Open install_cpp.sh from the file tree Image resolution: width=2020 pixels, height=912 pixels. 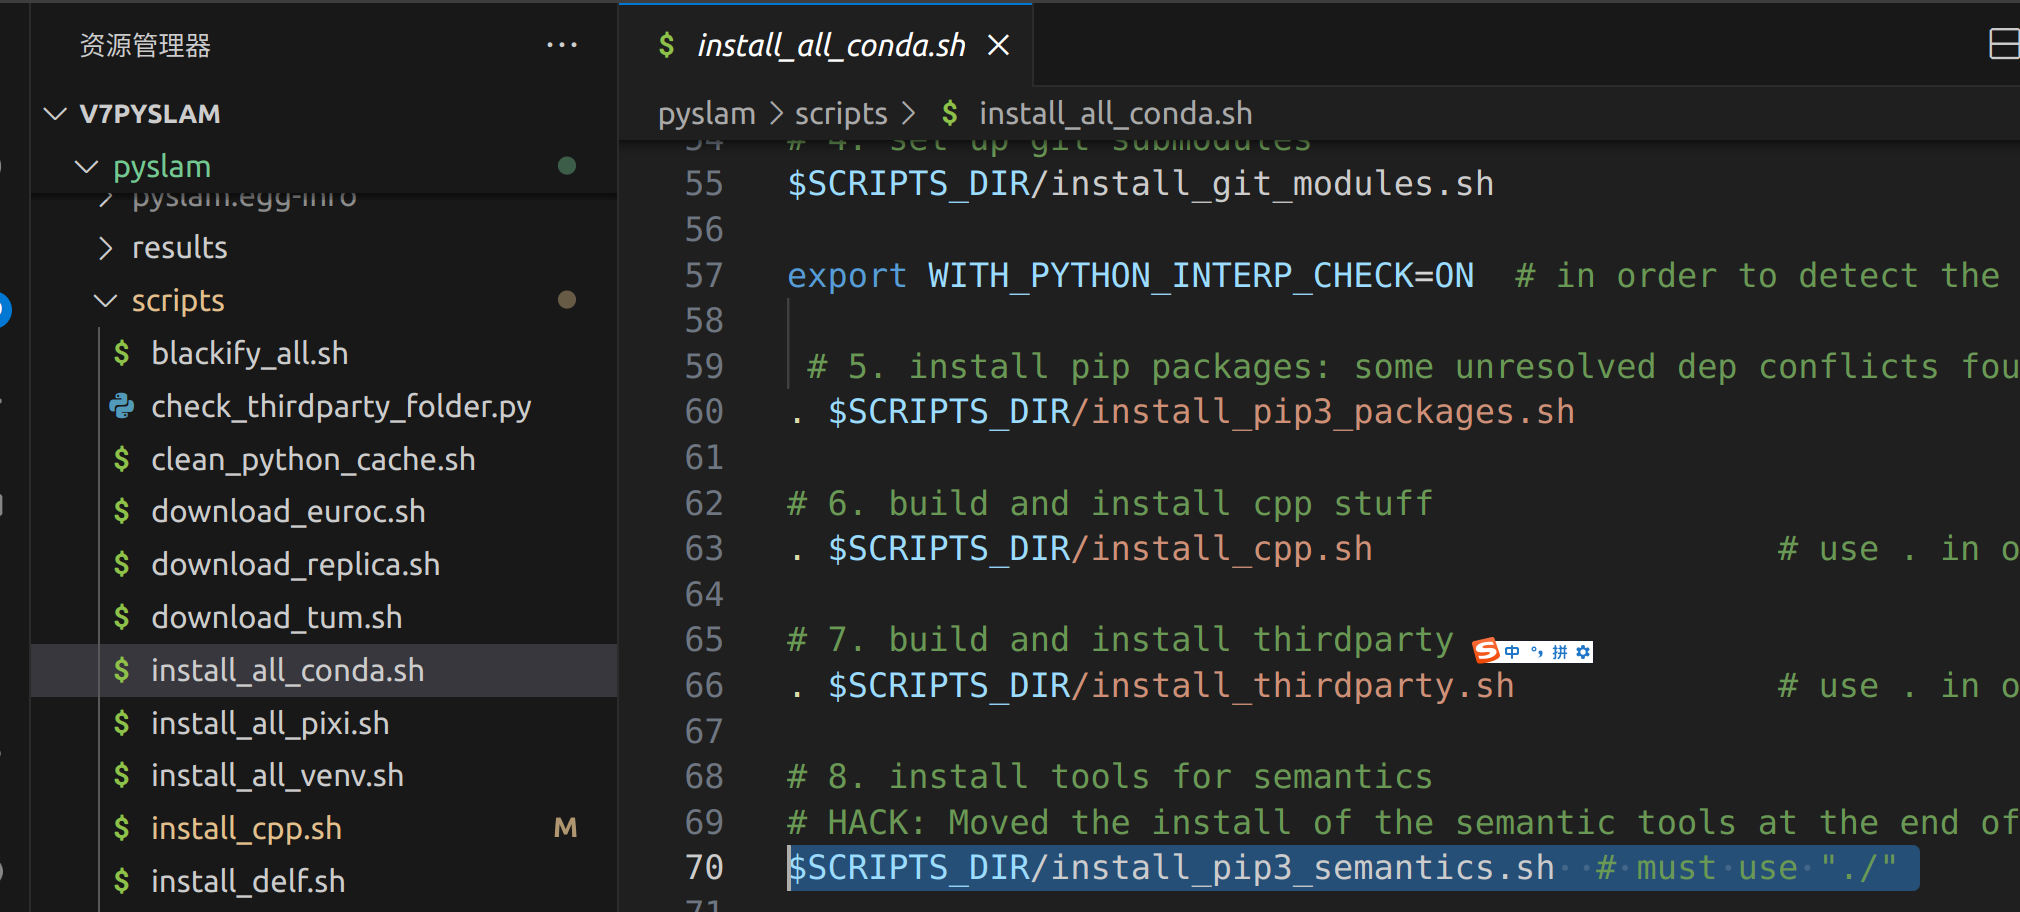click(246, 829)
